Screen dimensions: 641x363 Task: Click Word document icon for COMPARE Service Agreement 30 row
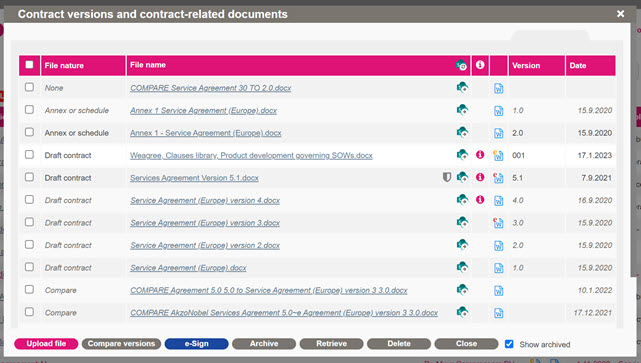[x=498, y=88]
